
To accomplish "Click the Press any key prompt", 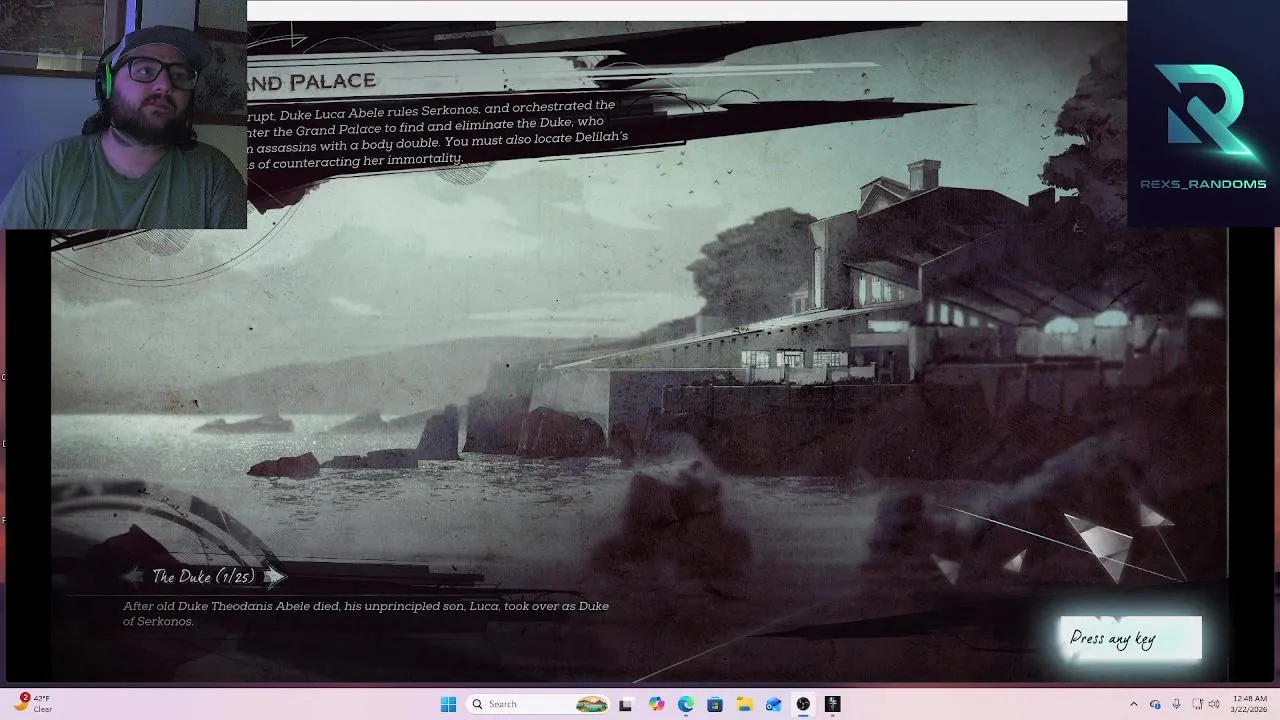I will click(1131, 638).
